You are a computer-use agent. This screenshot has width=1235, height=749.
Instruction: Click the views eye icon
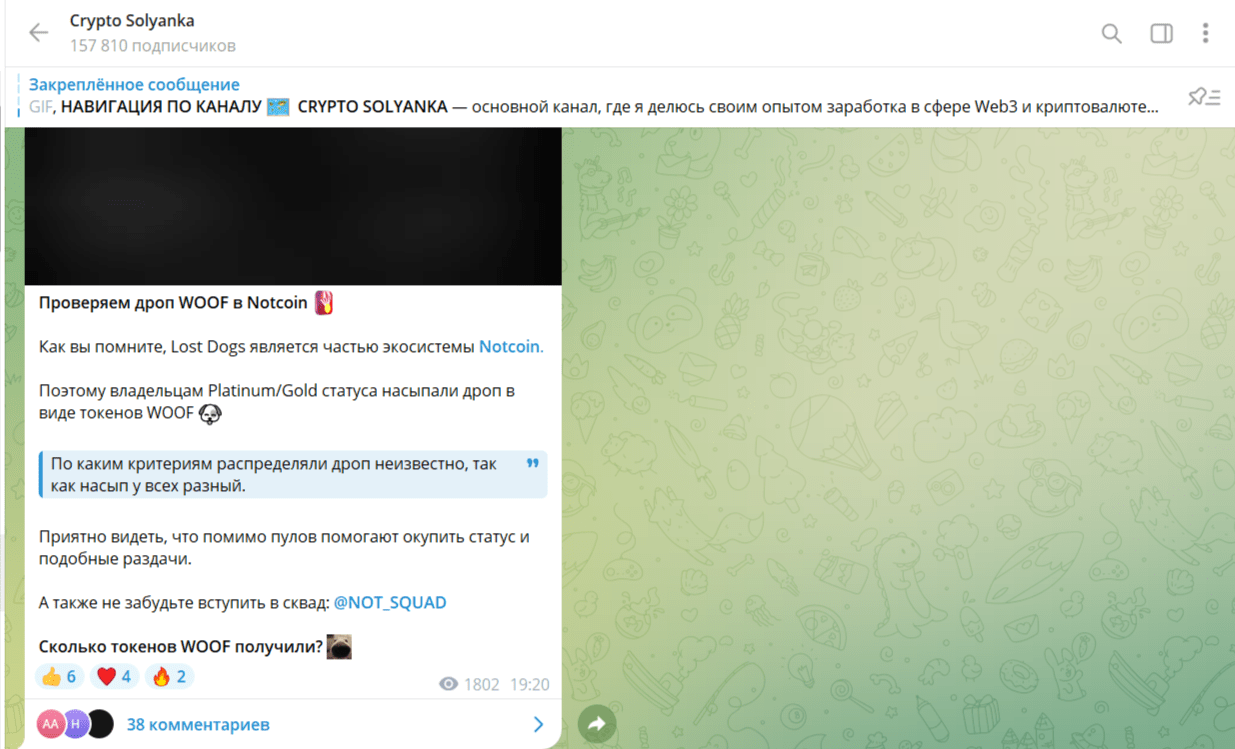coord(449,685)
